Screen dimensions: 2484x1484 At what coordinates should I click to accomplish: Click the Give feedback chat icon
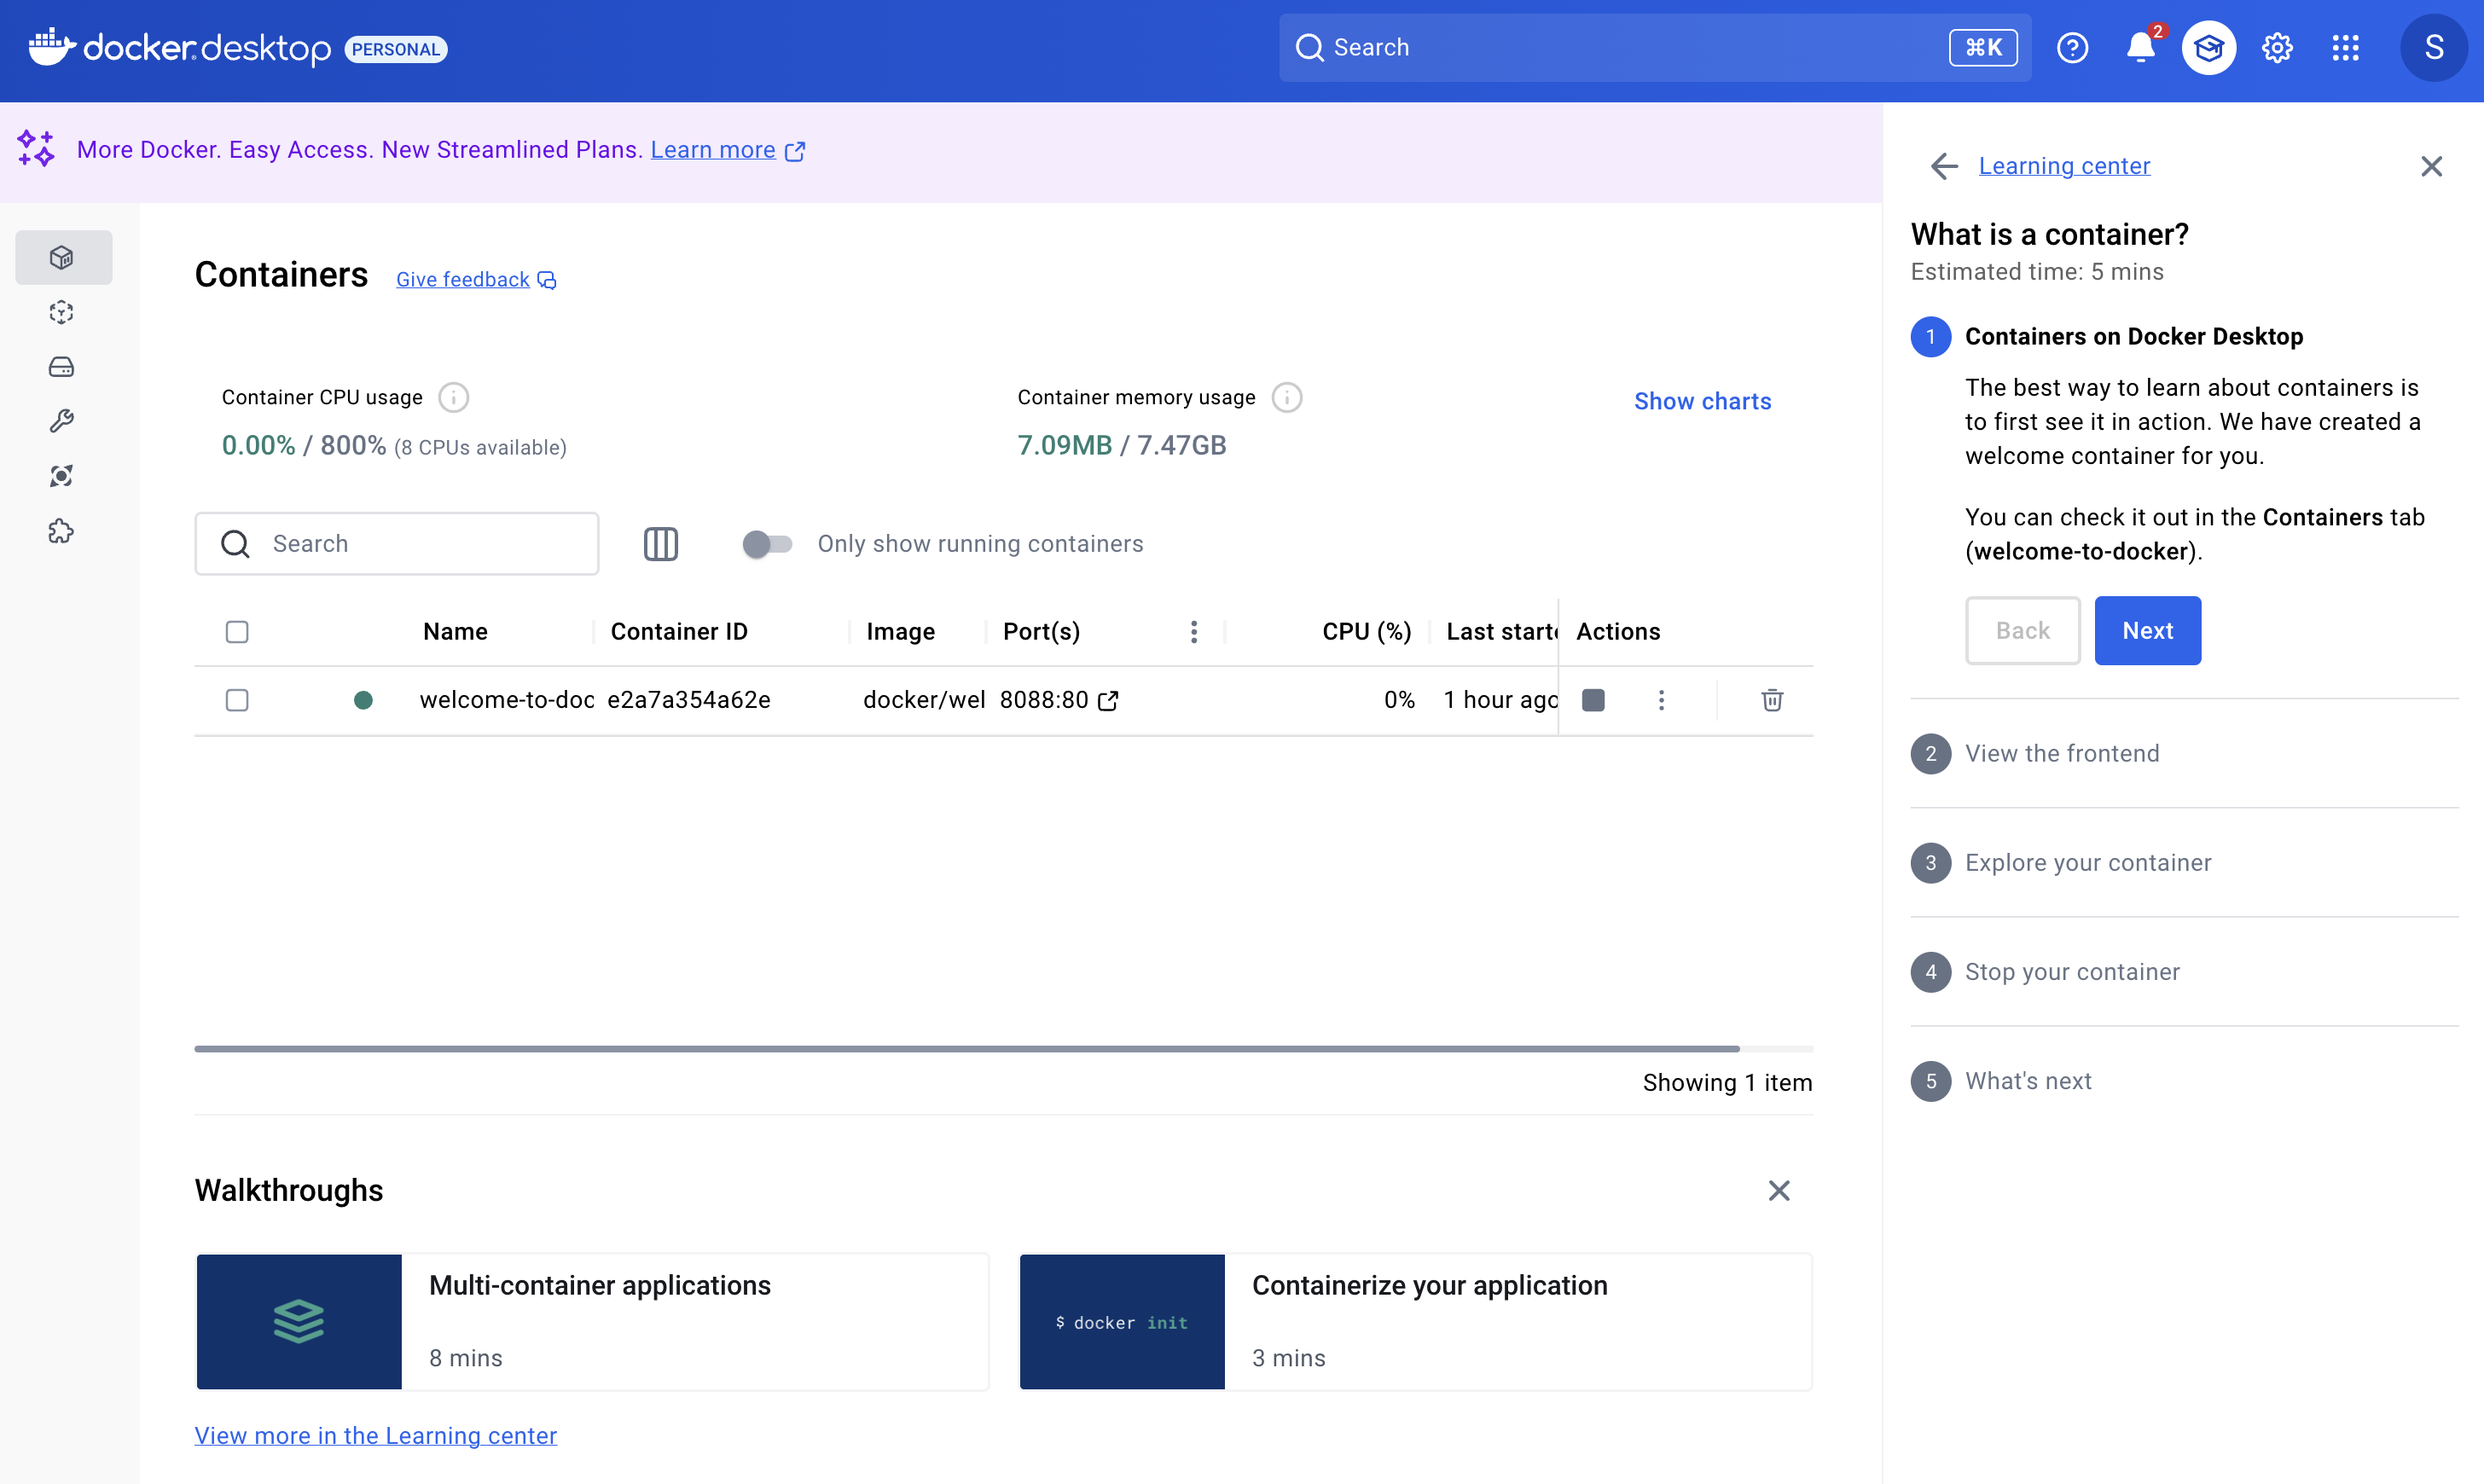pyautogui.click(x=547, y=281)
